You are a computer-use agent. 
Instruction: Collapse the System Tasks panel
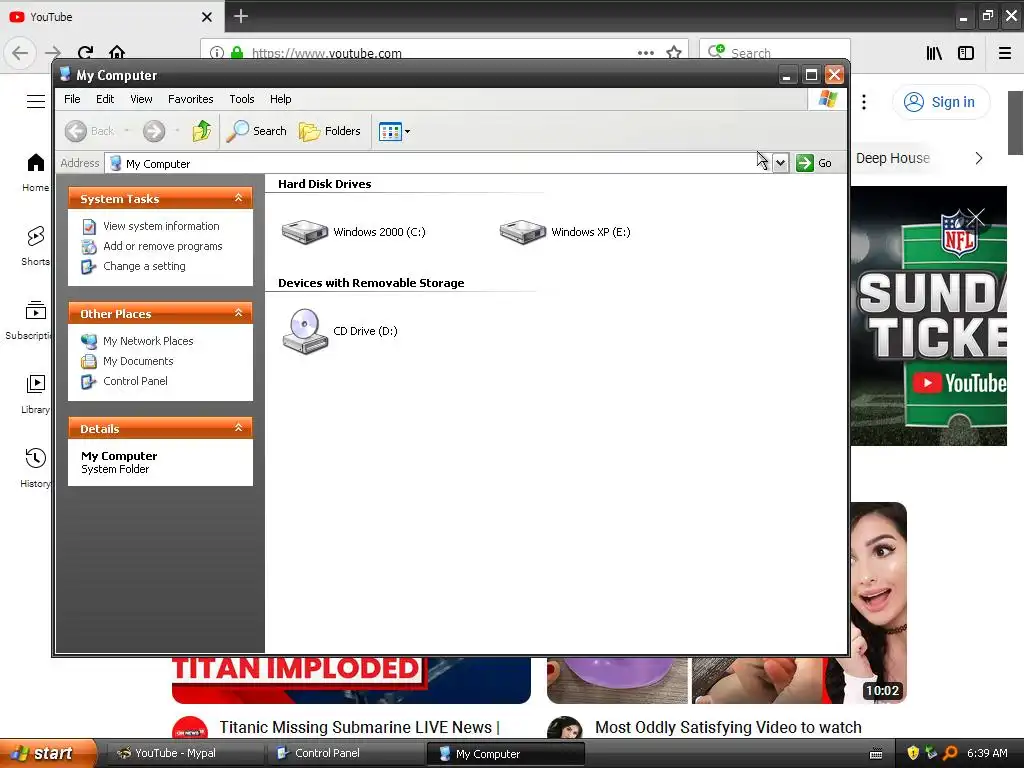(x=238, y=198)
